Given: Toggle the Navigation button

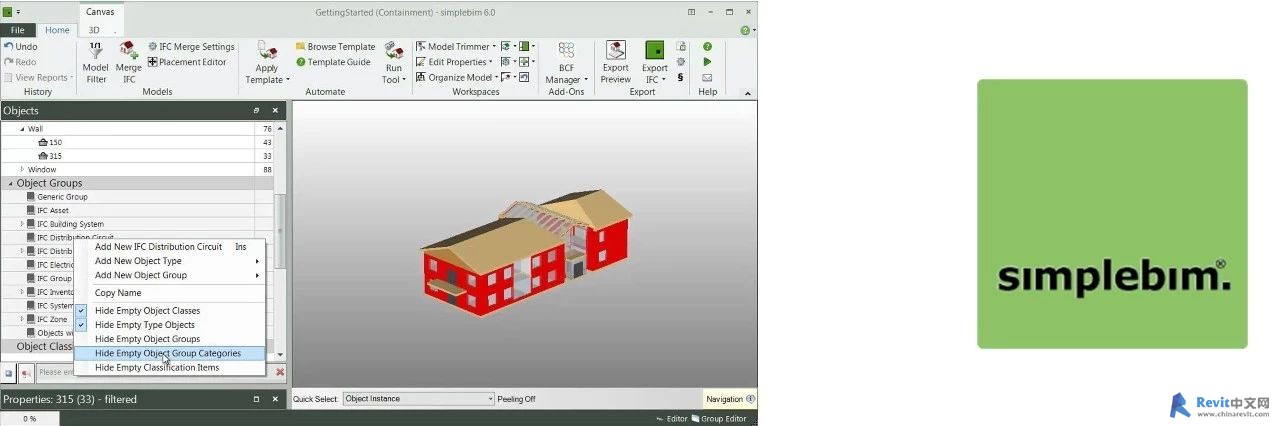Looking at the screenshot, I should pos(731,398).
